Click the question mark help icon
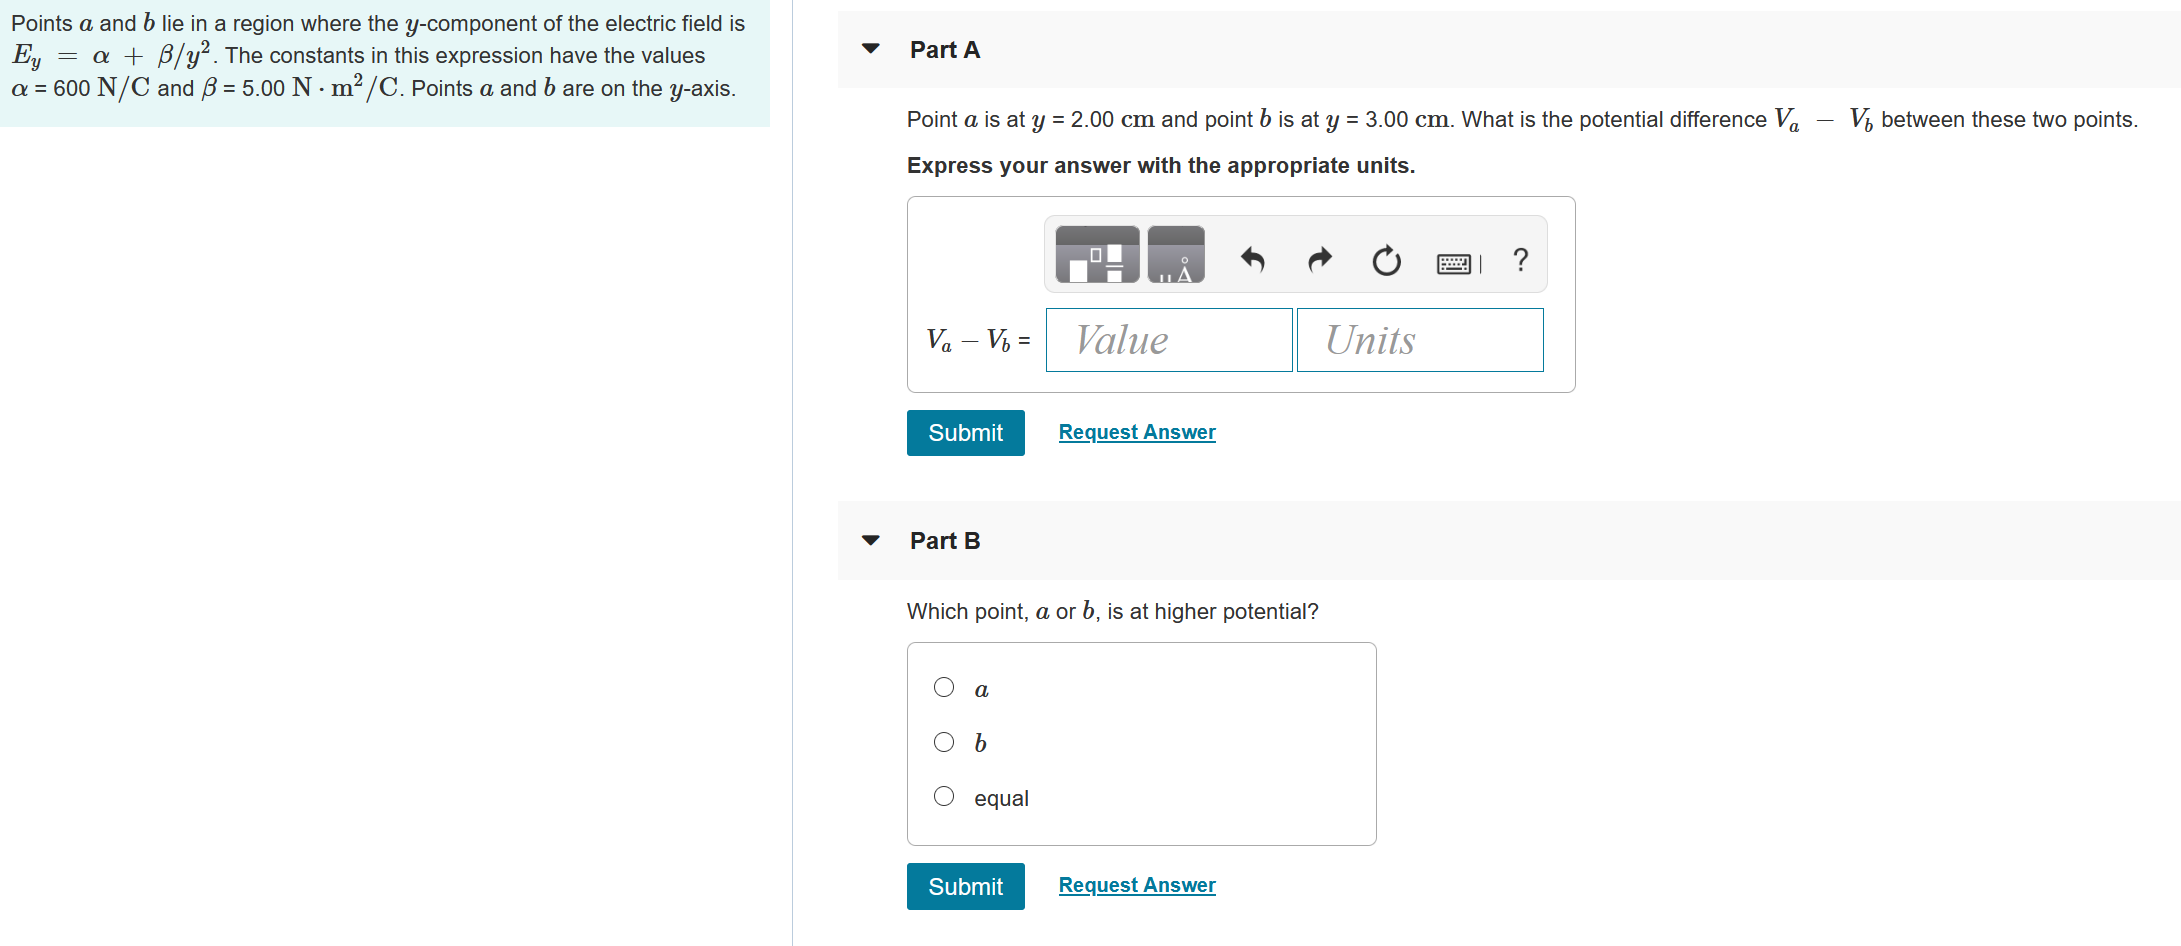2181x946 pixels. (1520, 260)
